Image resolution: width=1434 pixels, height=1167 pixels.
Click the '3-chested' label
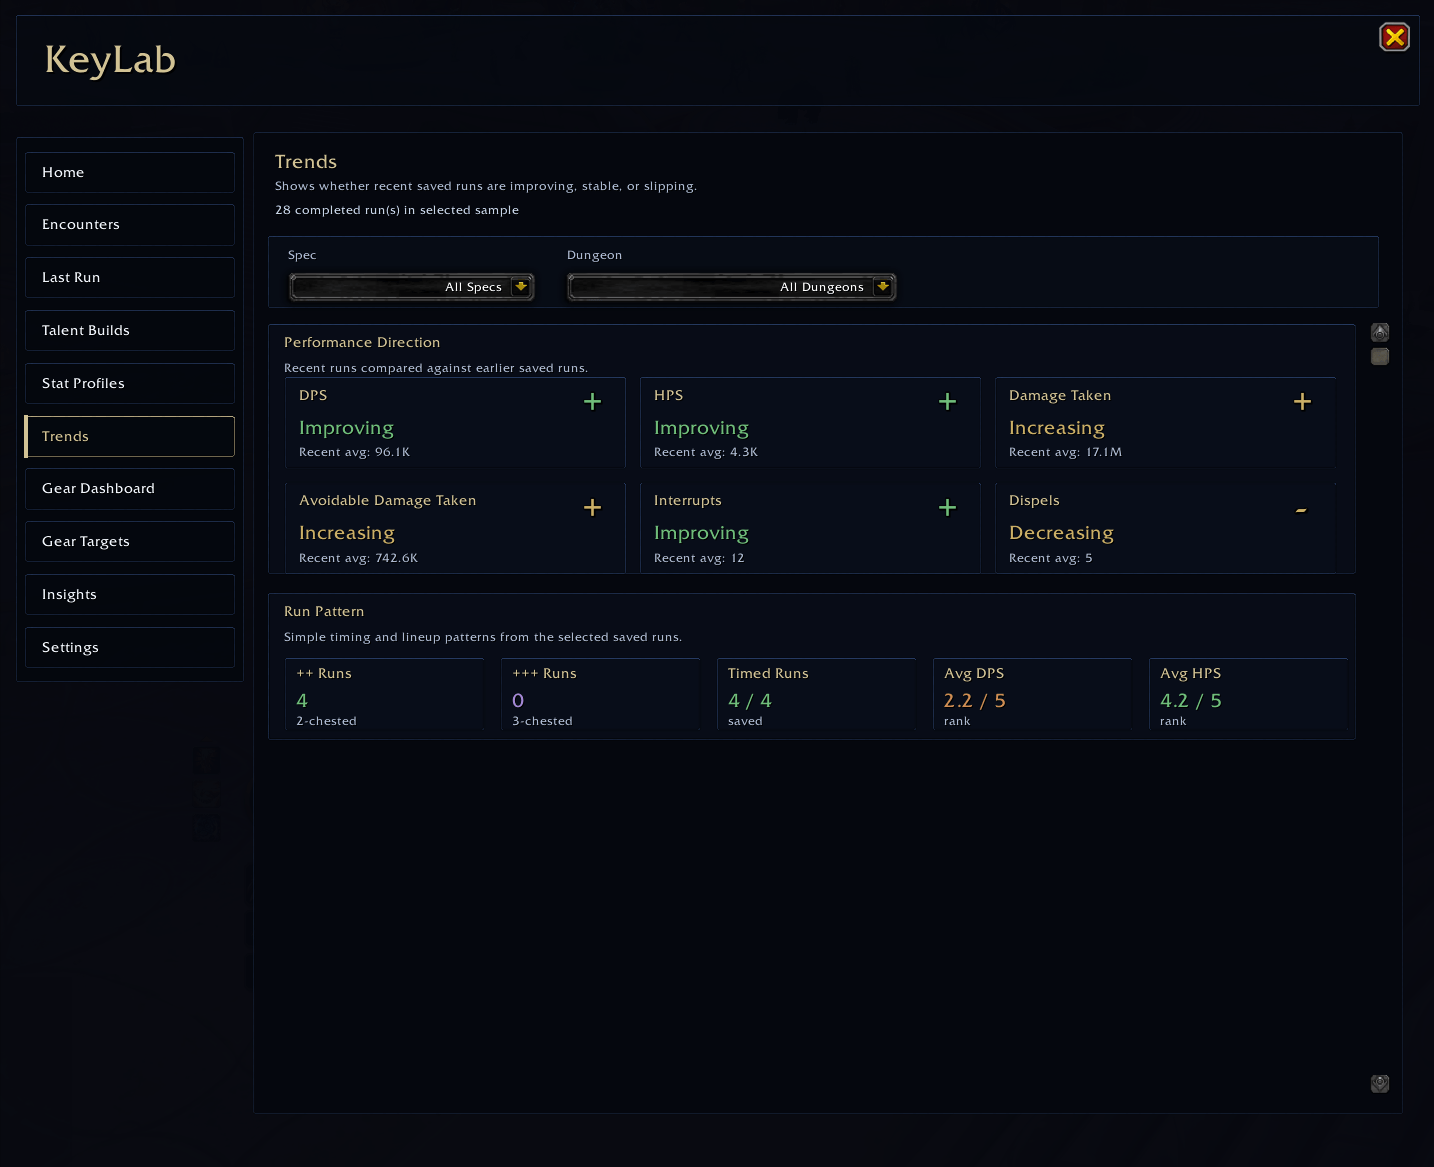[542, 721]
